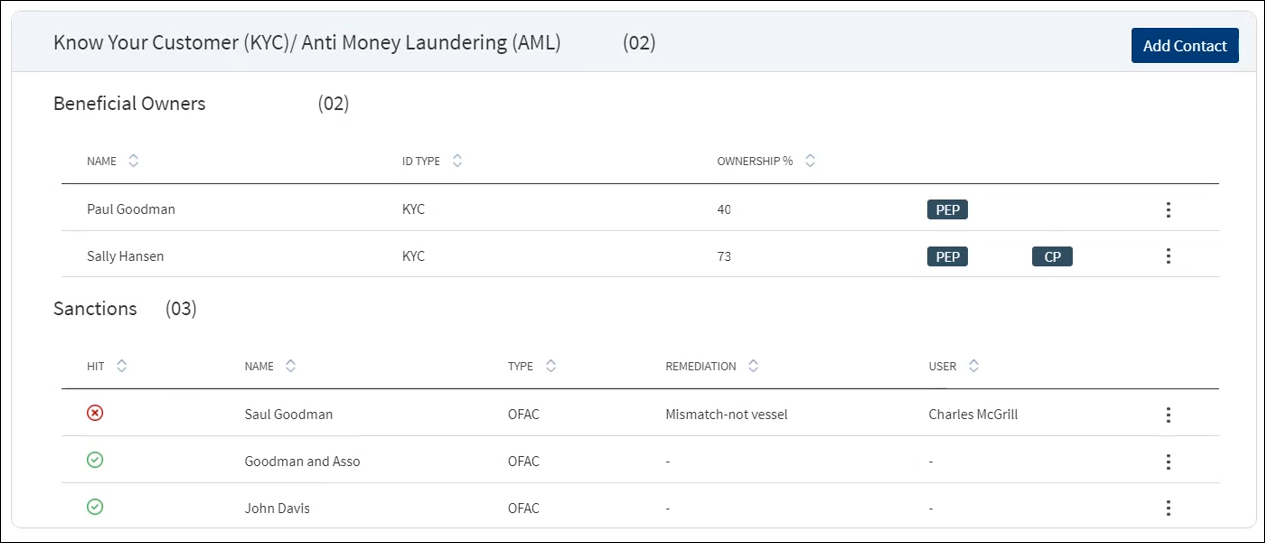This screenshot has width=1265, height=543.
Task: Sort by the Ownership % column
Action: [x=810, y=161]
